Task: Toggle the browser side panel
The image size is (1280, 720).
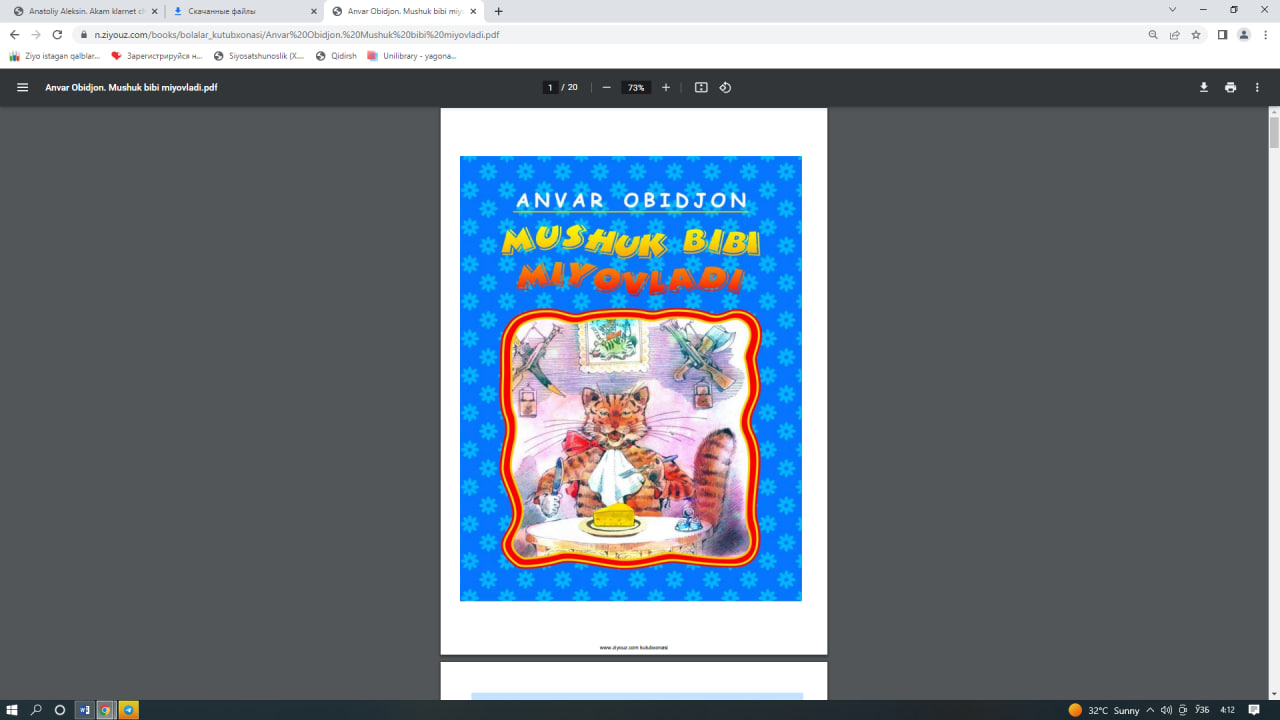Action: pos(1222,34)
